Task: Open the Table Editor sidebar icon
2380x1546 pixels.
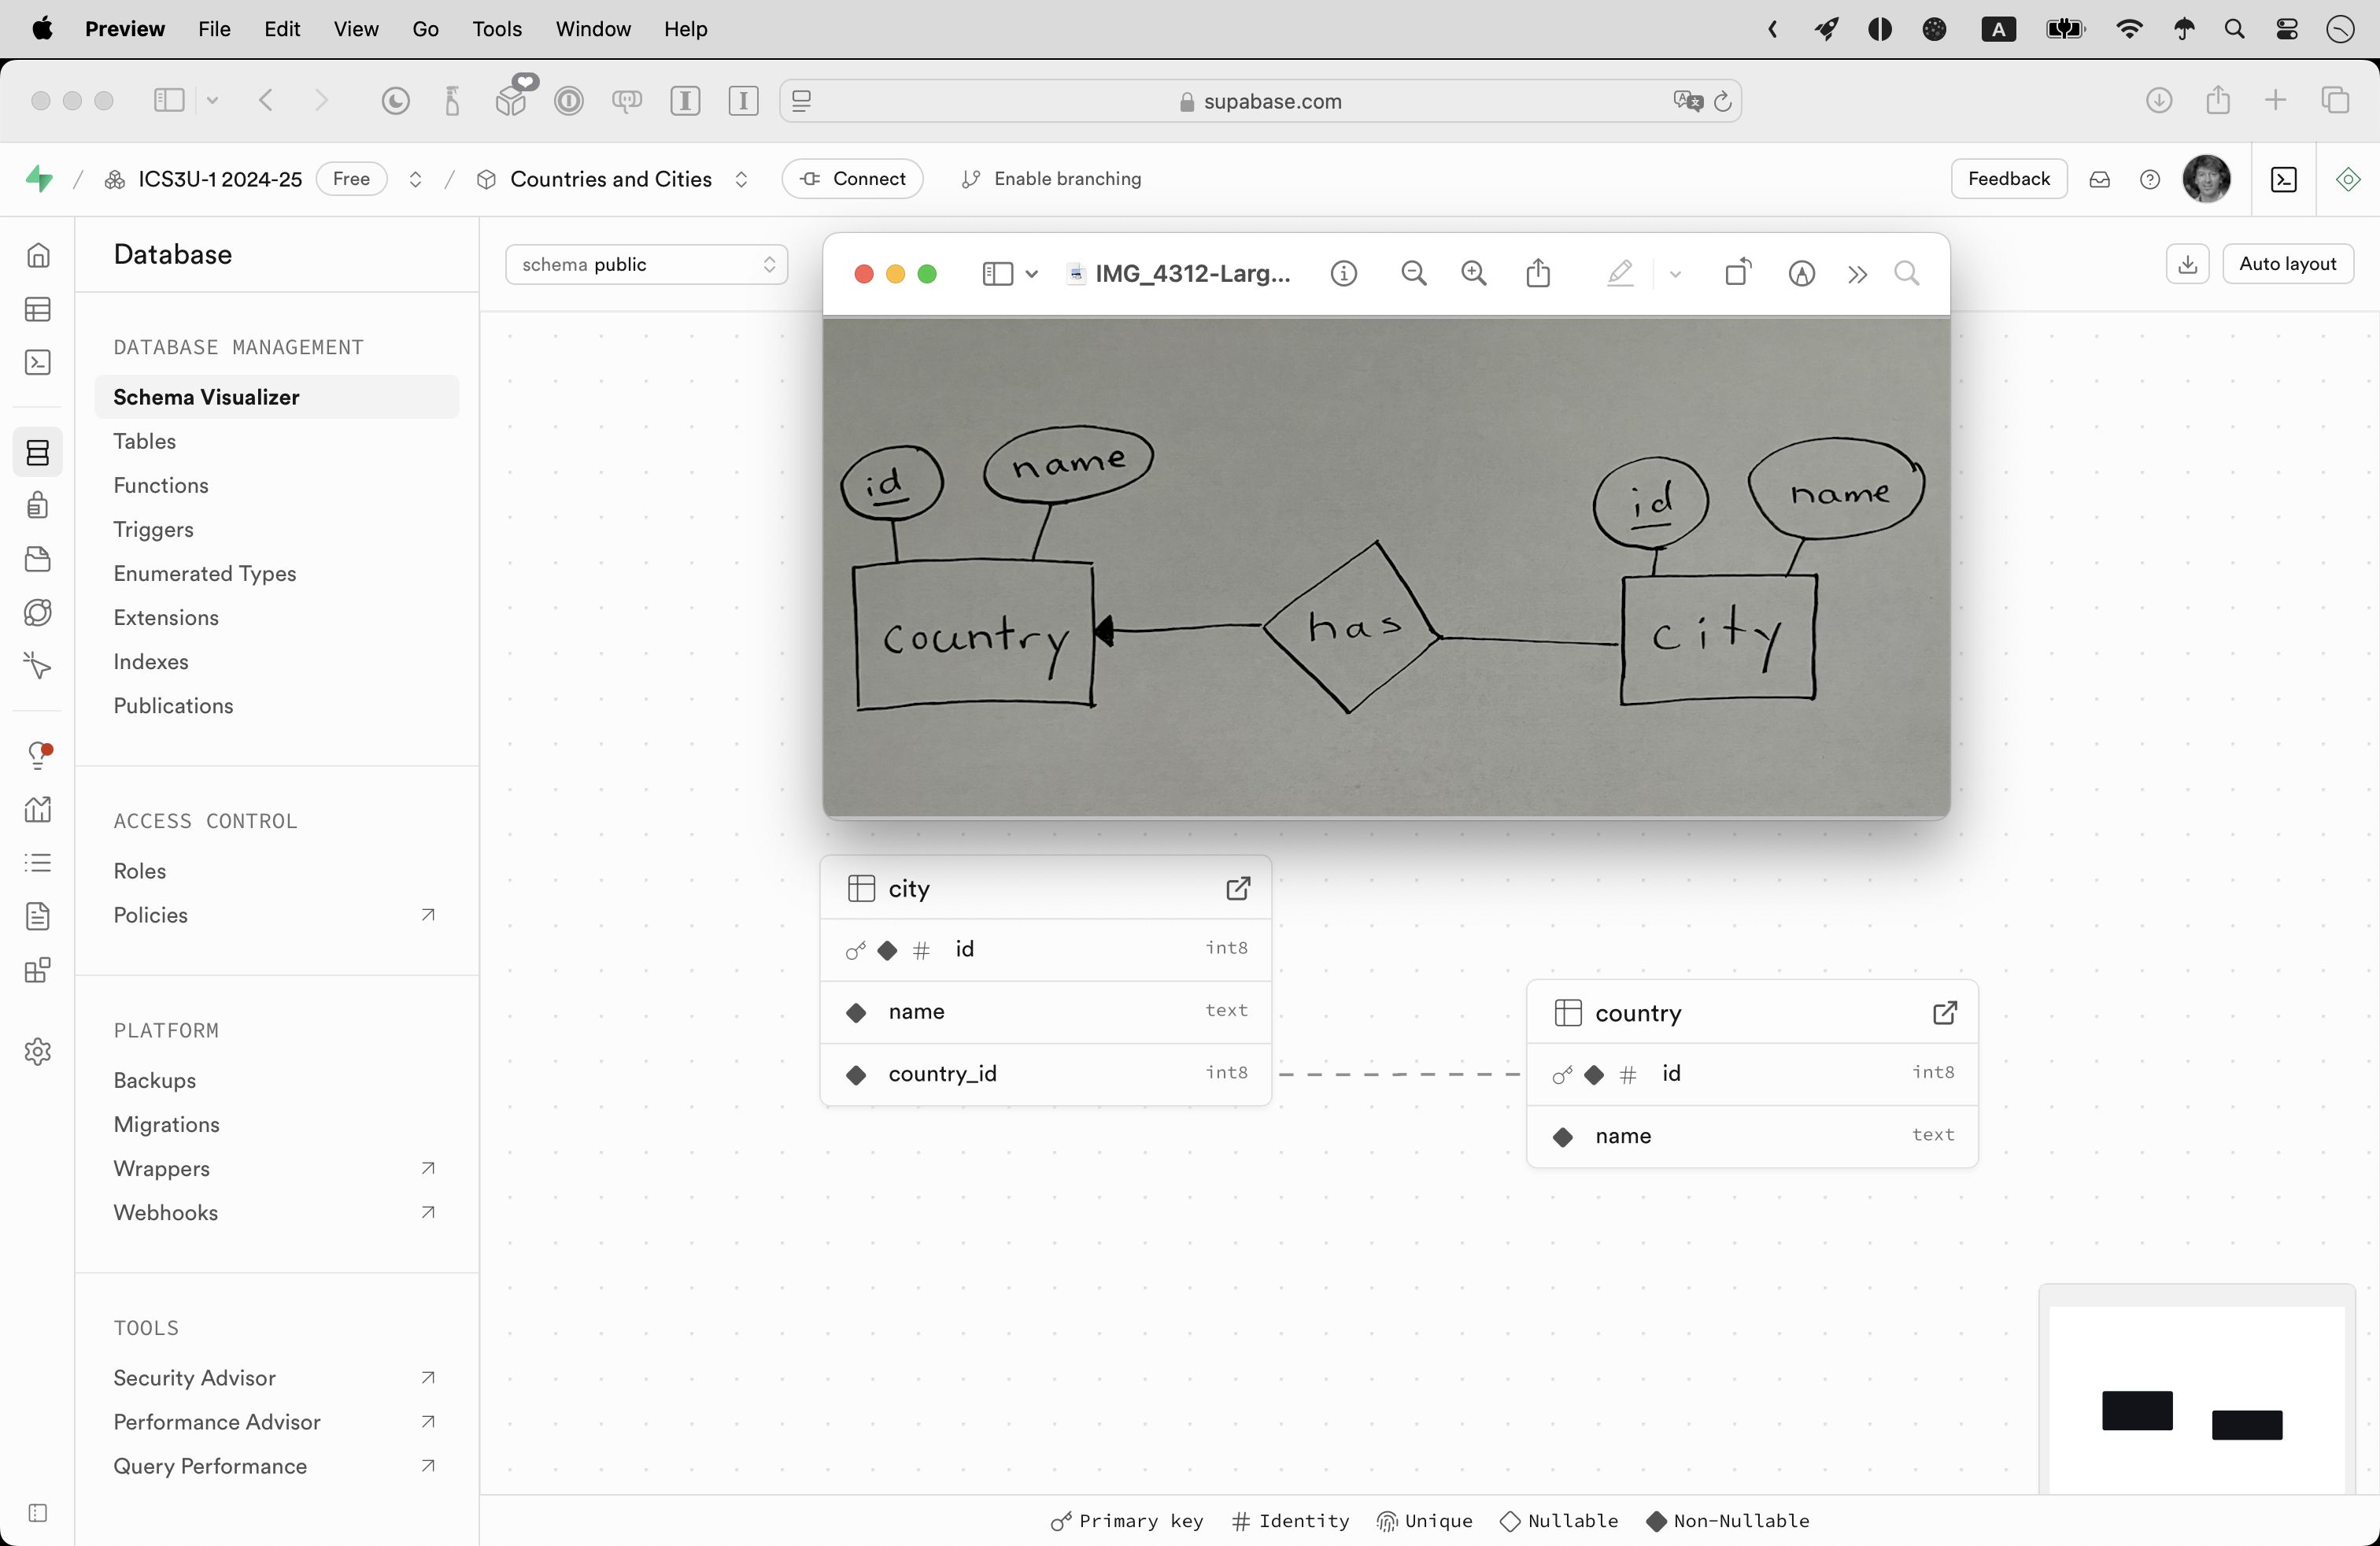Action: tap(38, 309)
